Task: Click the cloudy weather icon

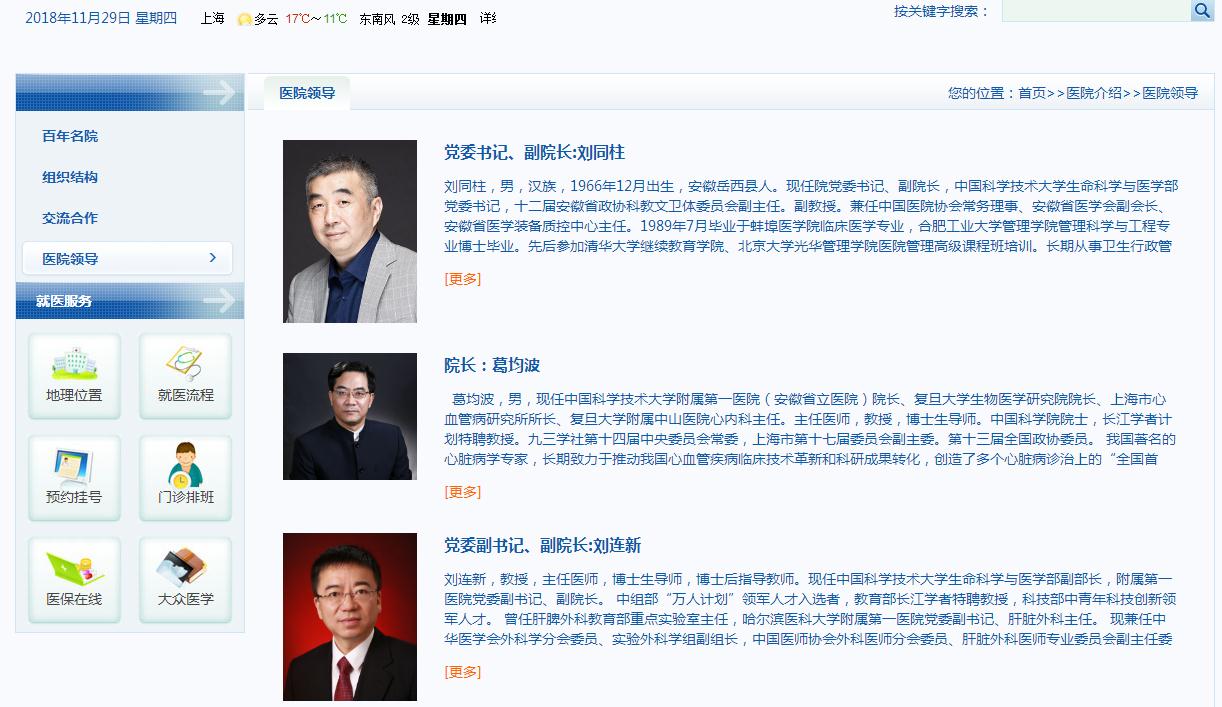Action: point(244,19)
